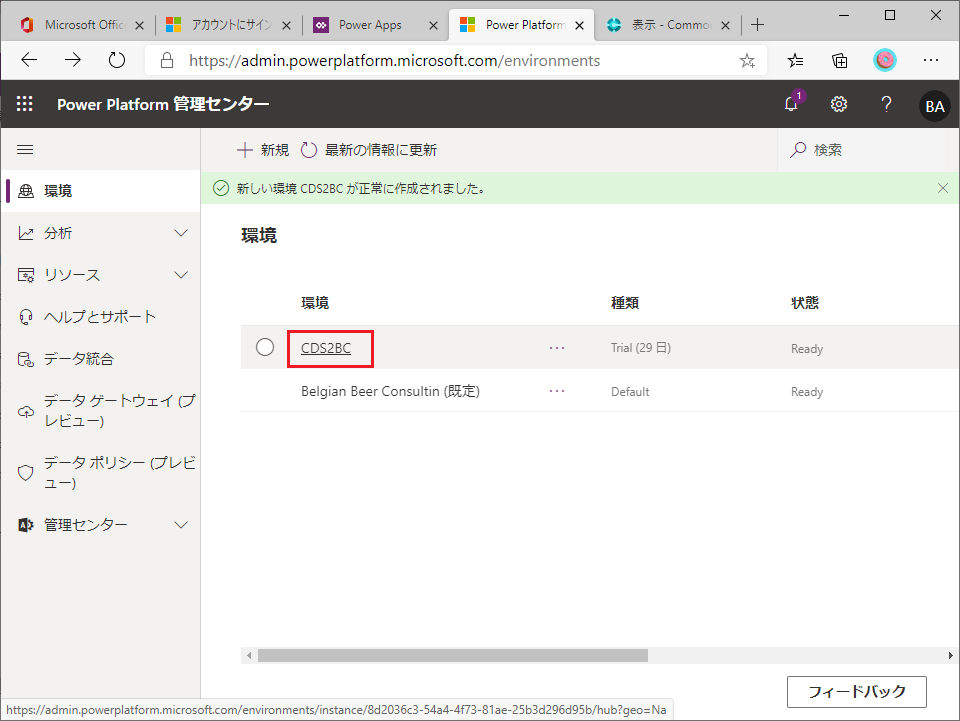Open a new browser tab
Viewport: 960px width, 721px height.
pos(757,24)
